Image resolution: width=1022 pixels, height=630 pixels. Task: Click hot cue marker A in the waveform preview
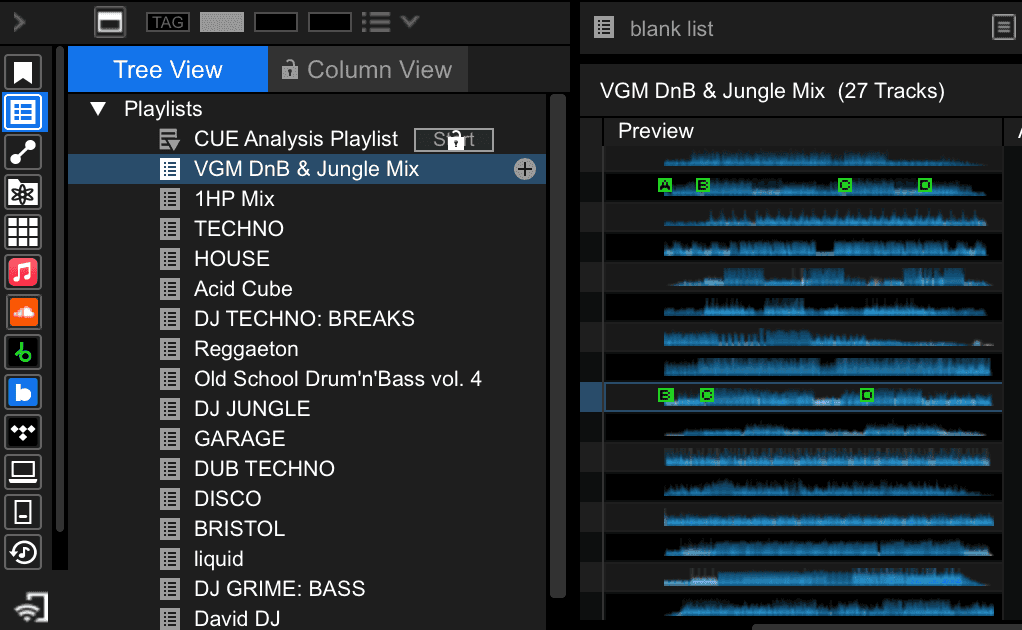(665, 185)
